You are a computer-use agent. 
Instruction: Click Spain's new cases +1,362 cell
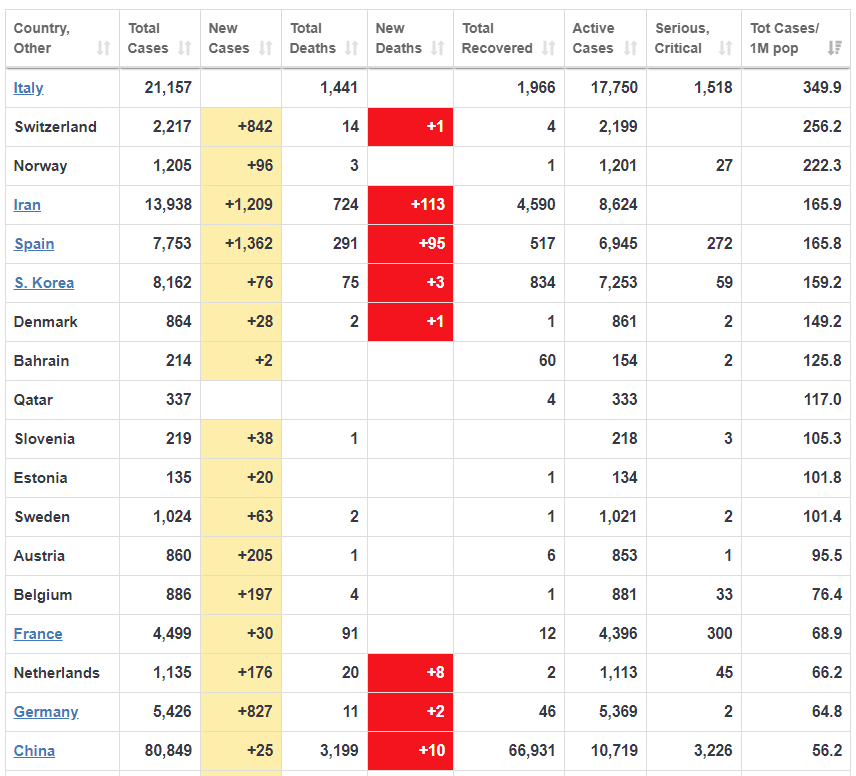click(x=241, y=244)
